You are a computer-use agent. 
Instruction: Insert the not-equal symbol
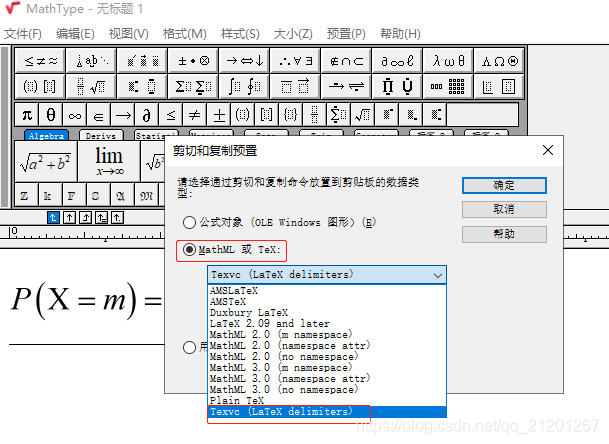(x=195, y=115)
